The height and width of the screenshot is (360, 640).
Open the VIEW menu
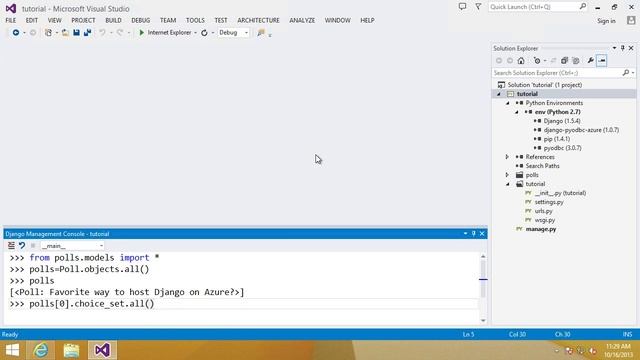pyautogui.click(x=54, y=20)
